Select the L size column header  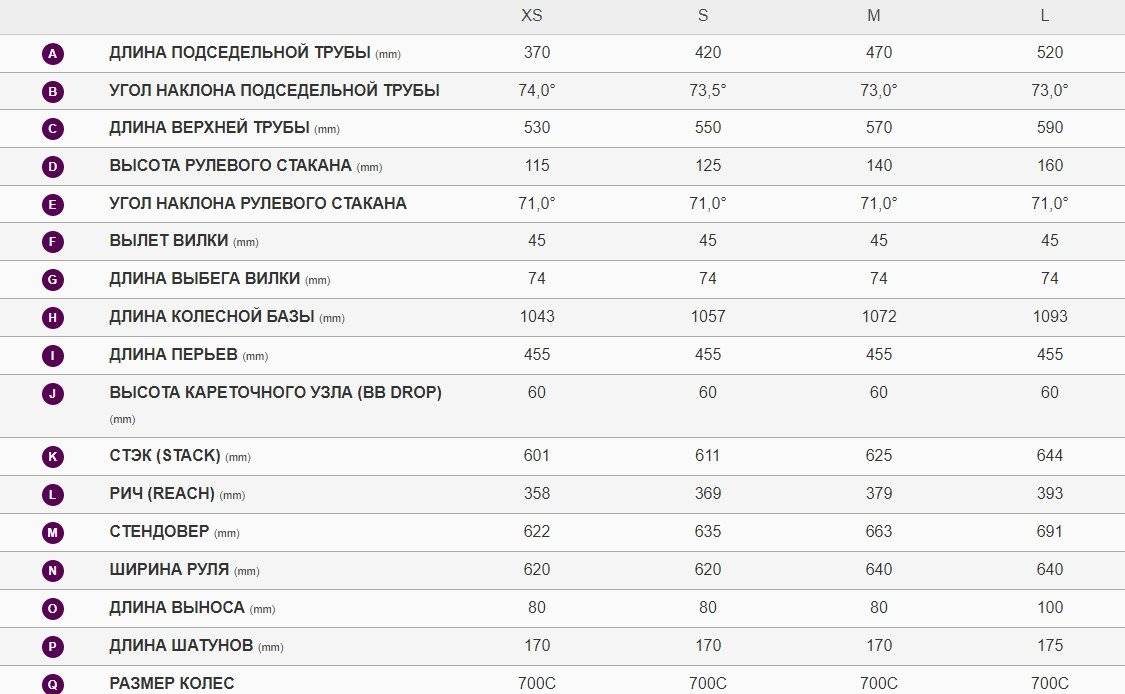[1045, 16]
